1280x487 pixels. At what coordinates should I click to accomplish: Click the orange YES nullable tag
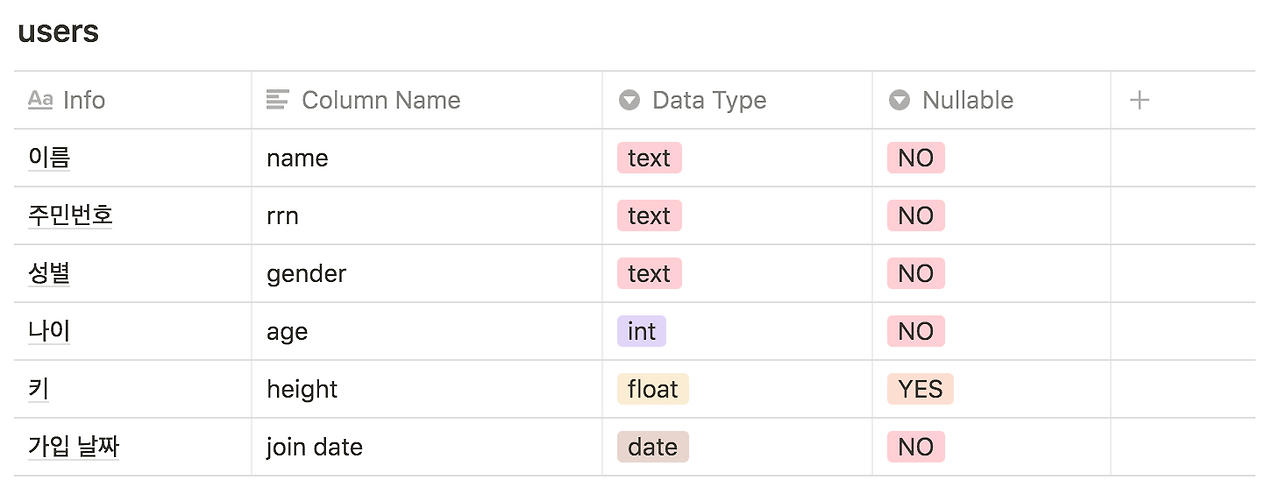click(x=920, y=389)
